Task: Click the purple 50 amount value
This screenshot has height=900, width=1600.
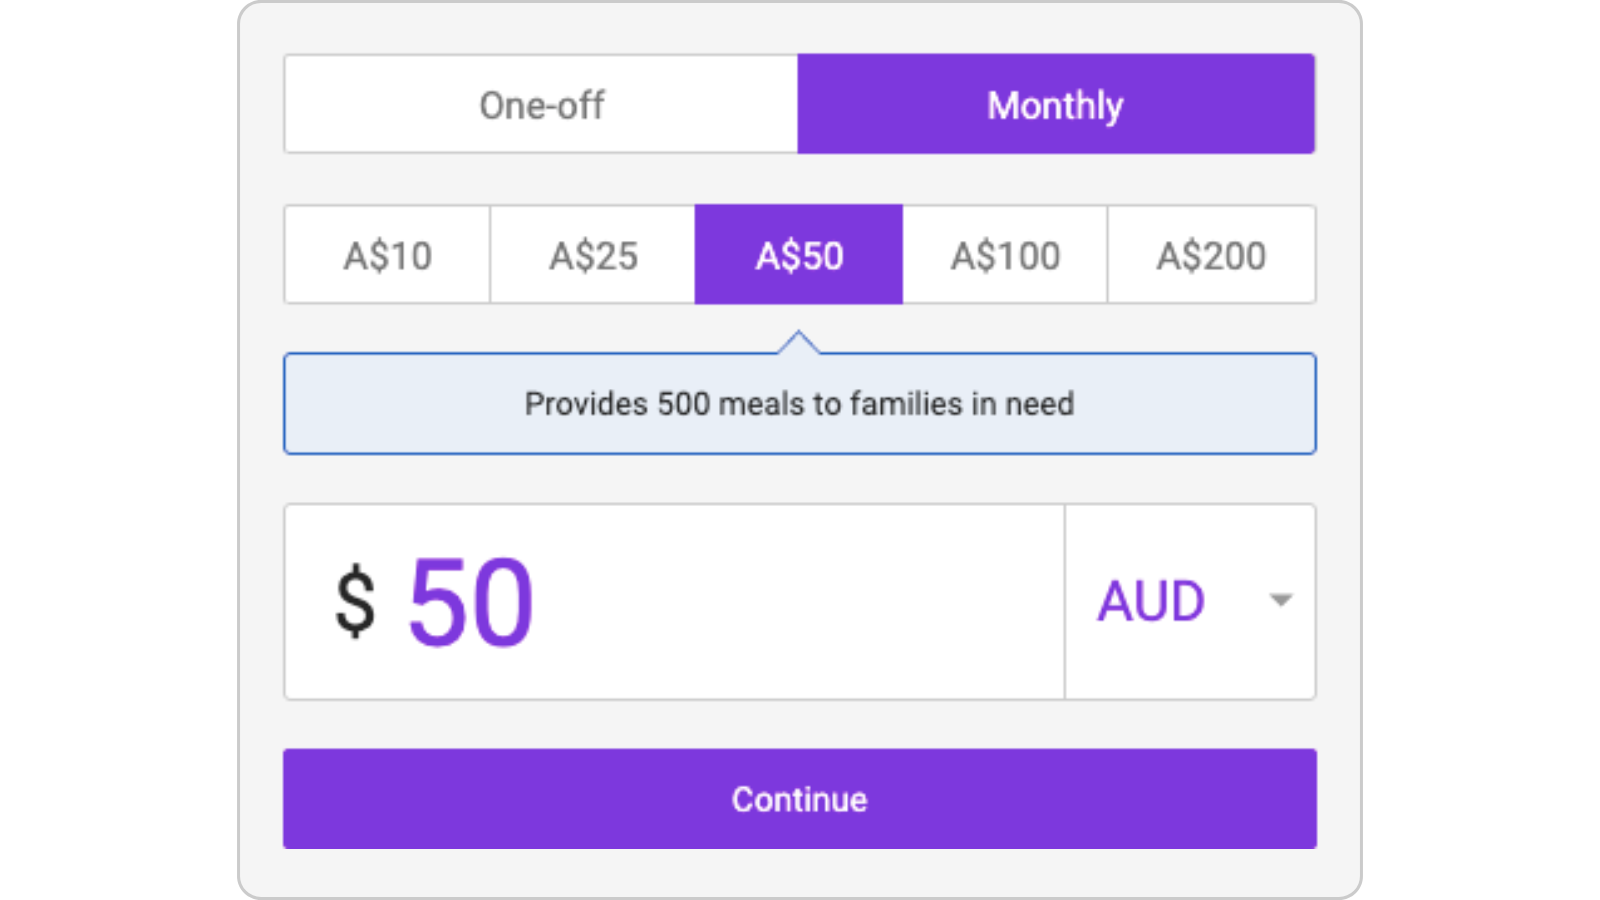Action: point(471,601)
